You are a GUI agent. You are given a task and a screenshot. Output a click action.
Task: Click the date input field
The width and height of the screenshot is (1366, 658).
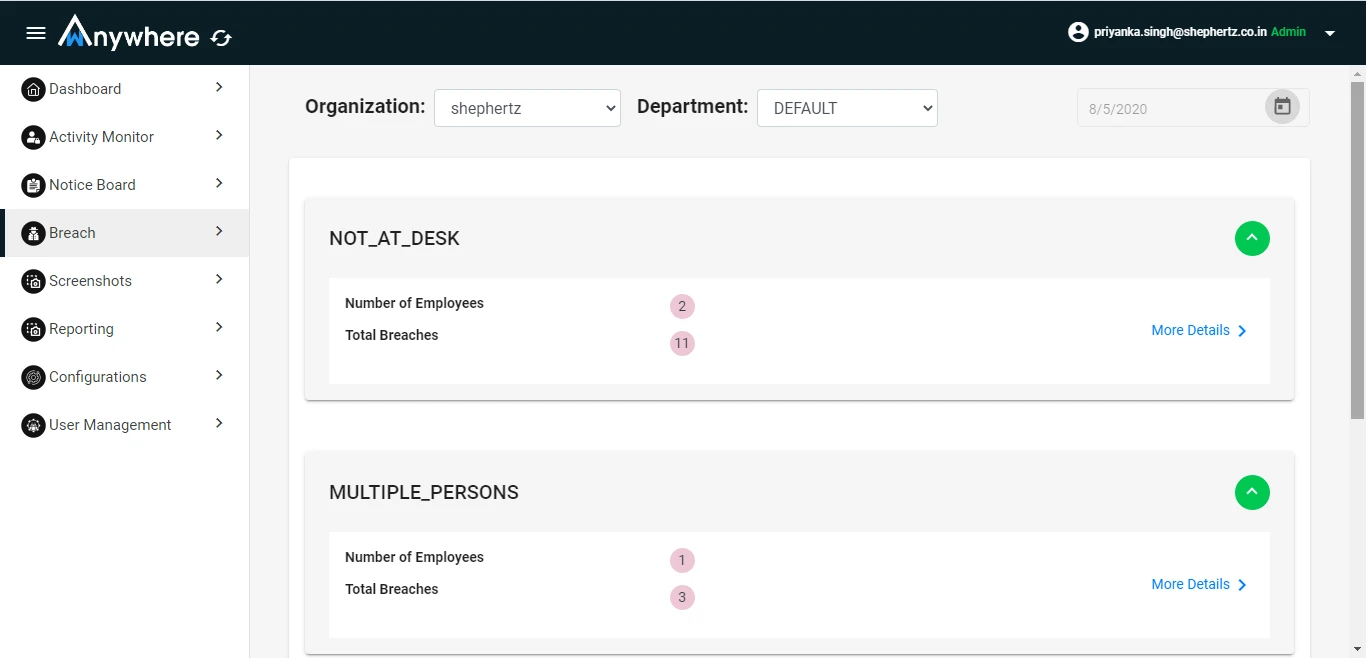pyautogui.click(x=1170, y=108)
